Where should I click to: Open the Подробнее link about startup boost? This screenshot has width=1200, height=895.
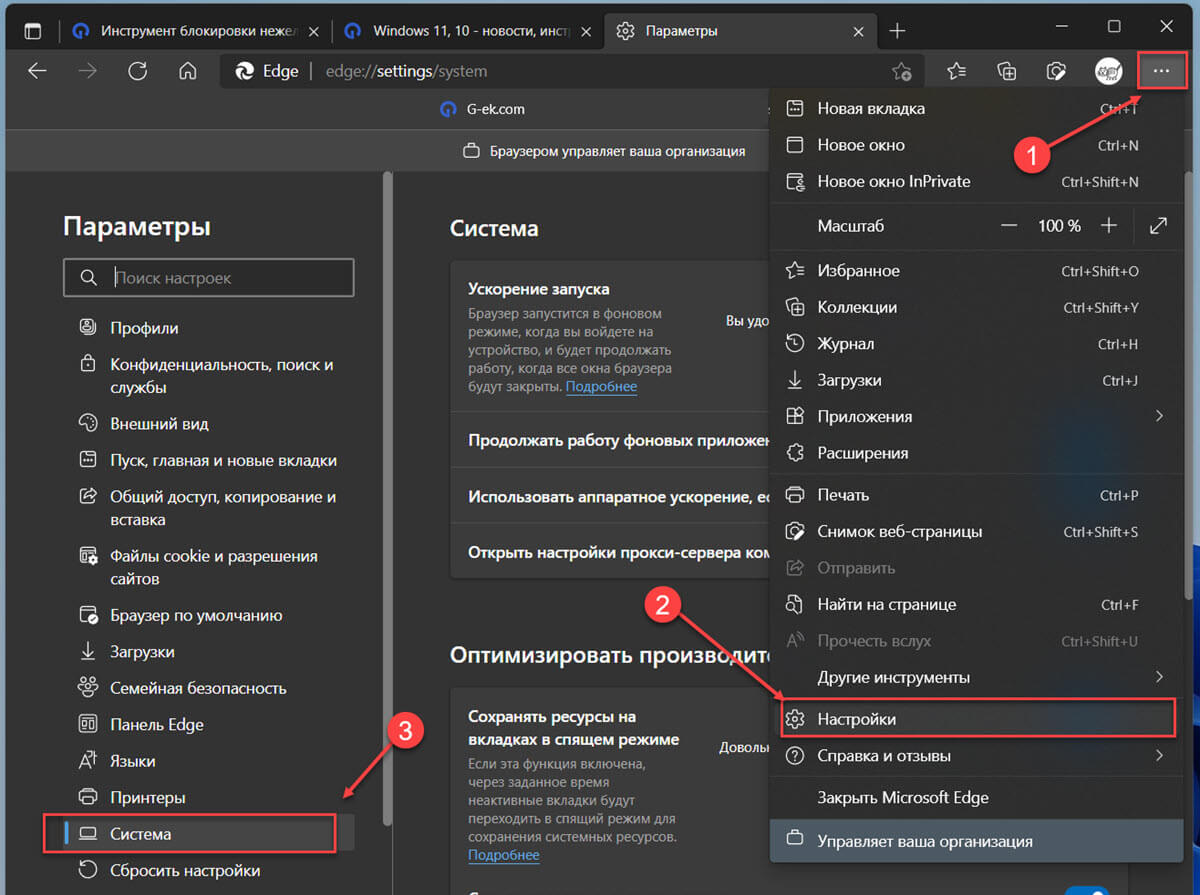[x=601, y=386]
